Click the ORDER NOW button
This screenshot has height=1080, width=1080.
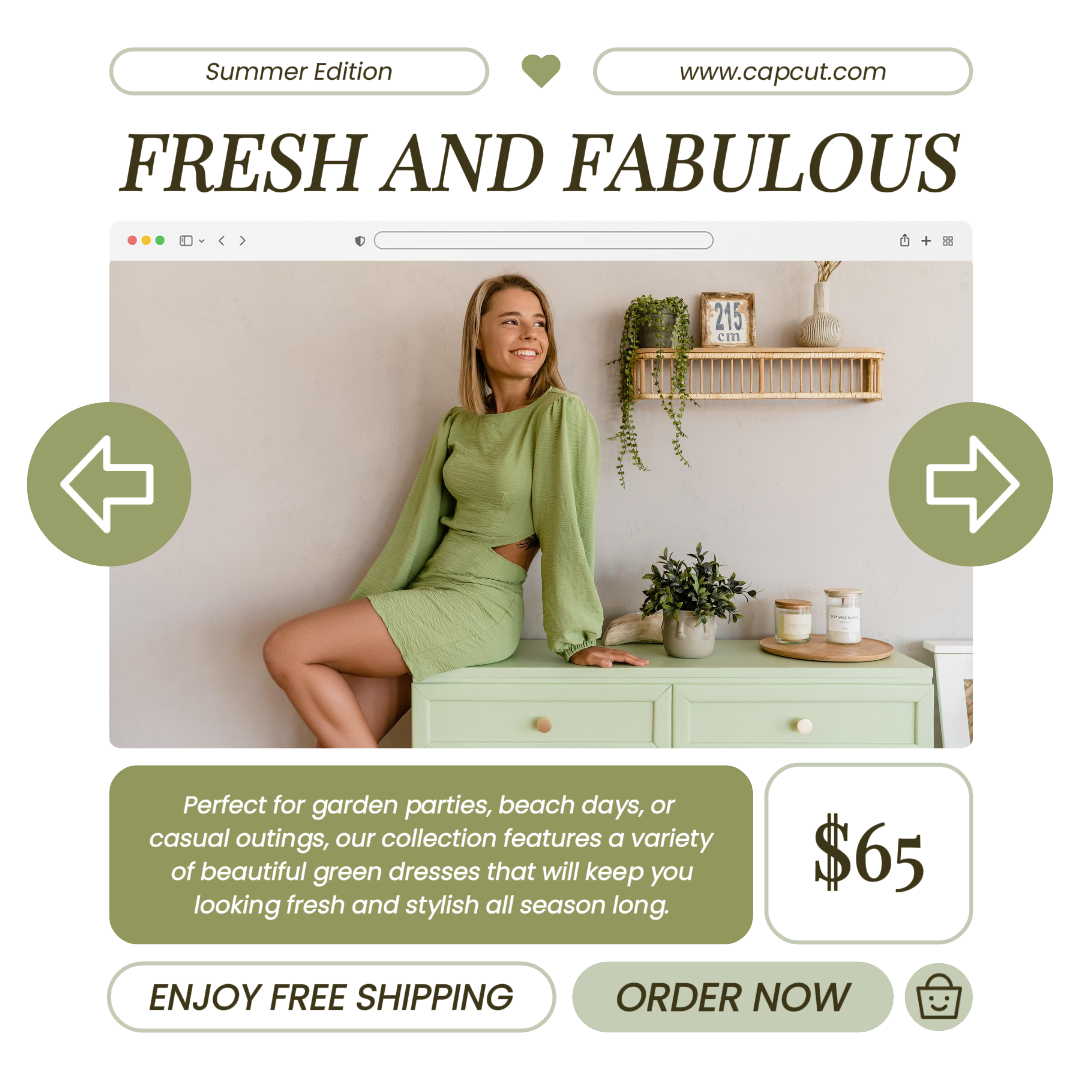pos(733,997)
